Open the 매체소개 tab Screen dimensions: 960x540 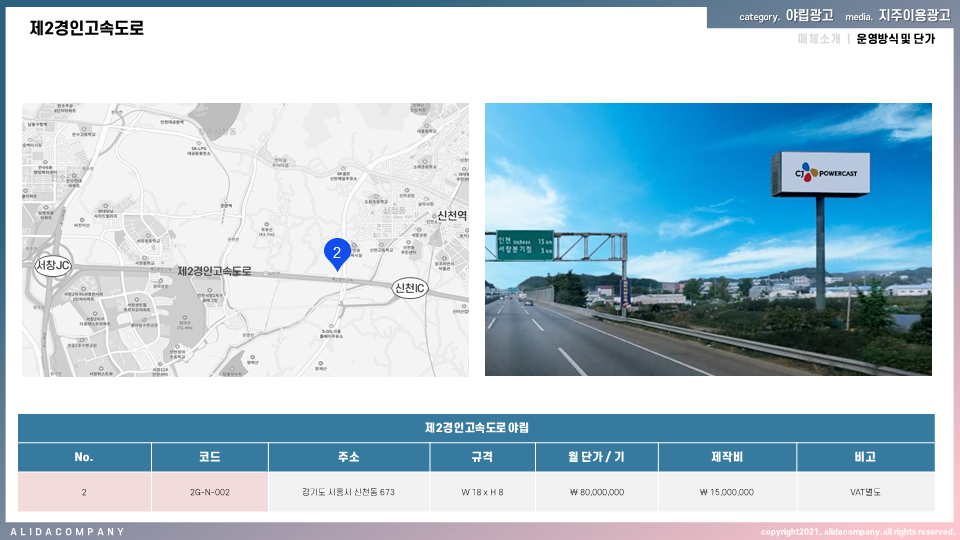pos(819,39)
